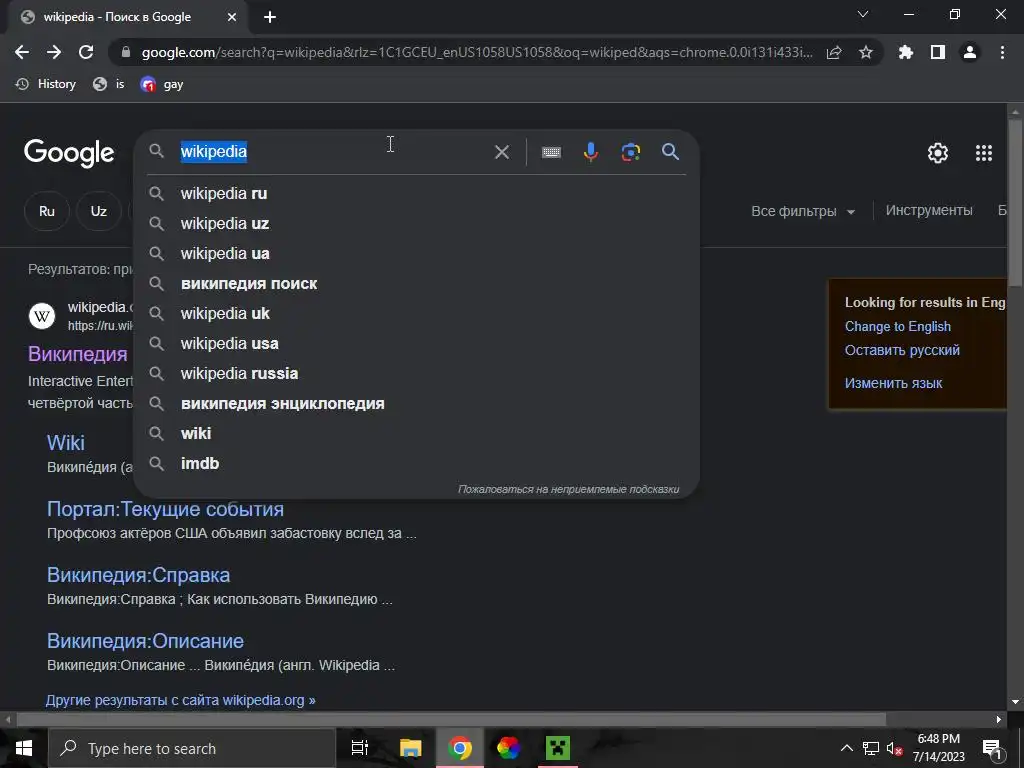Click the 'Ru' filter chip
Screen dimensions: 1024x768
(47, 211)
